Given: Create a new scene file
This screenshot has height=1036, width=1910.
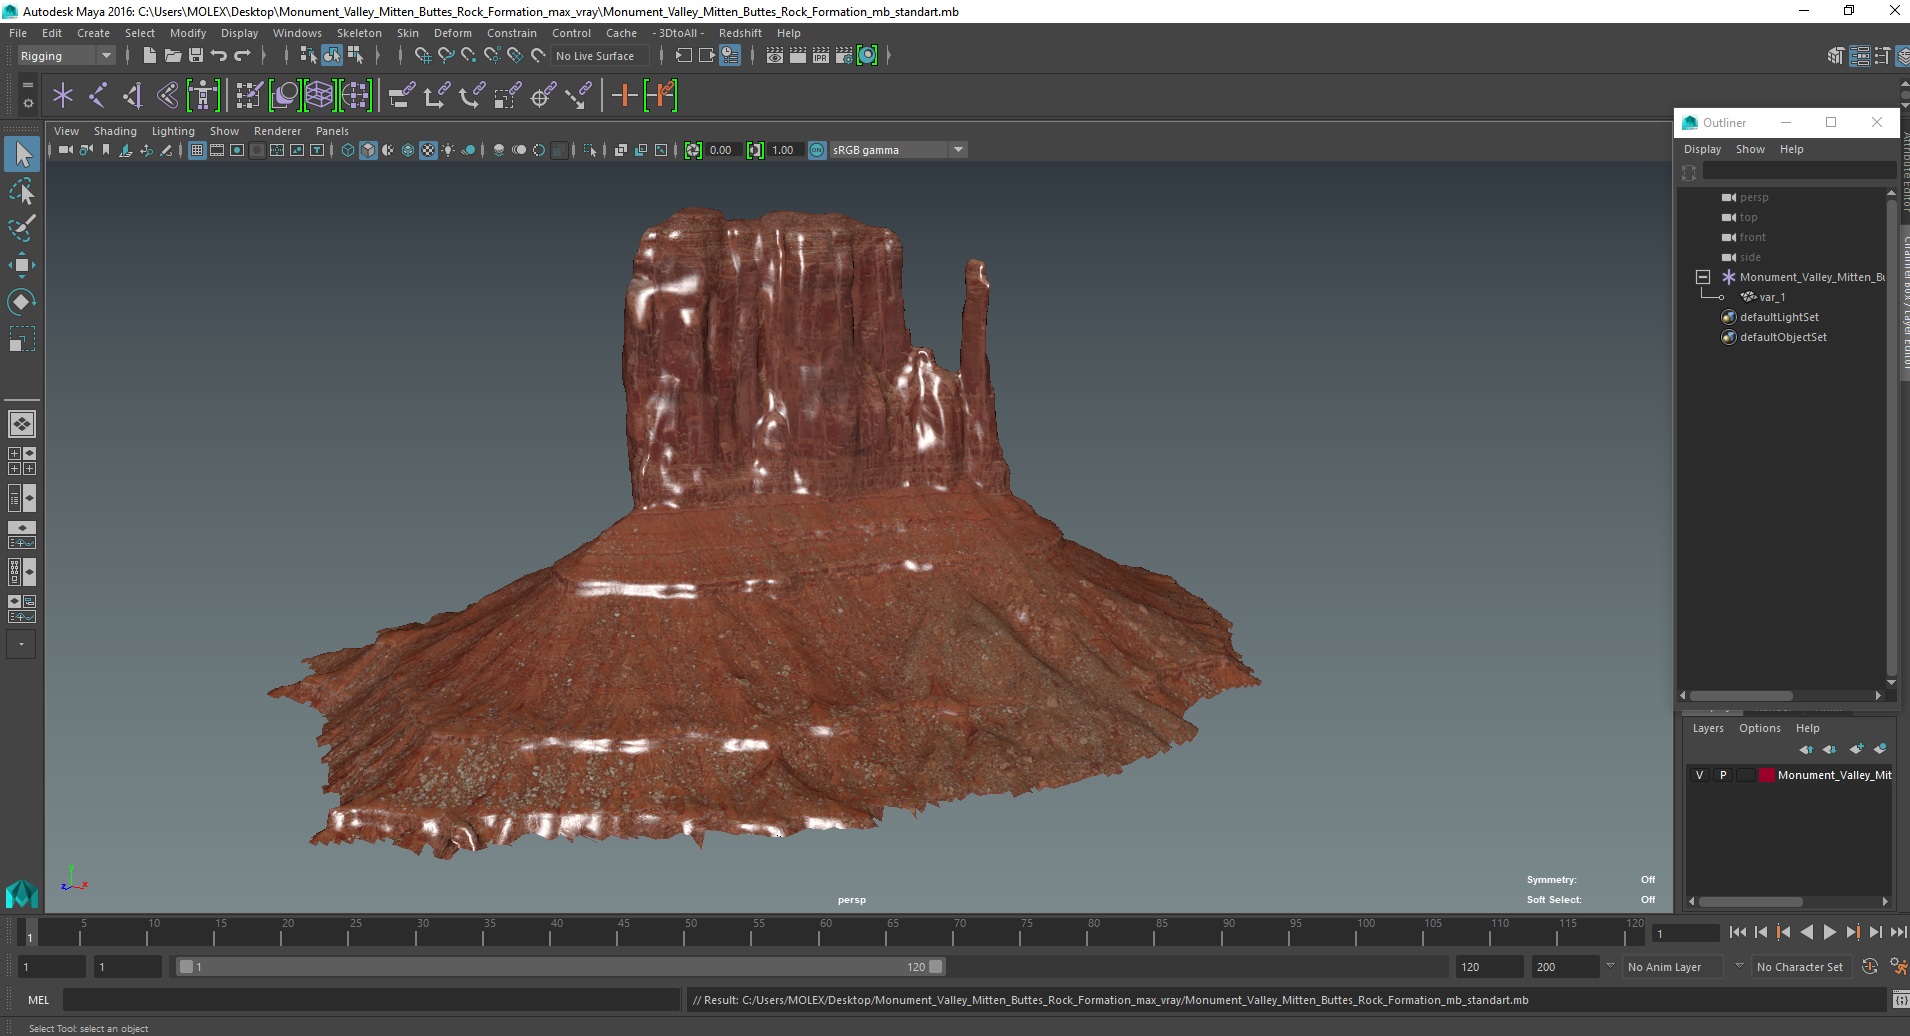Looking at the screenshot, I should tap(149, 56).
